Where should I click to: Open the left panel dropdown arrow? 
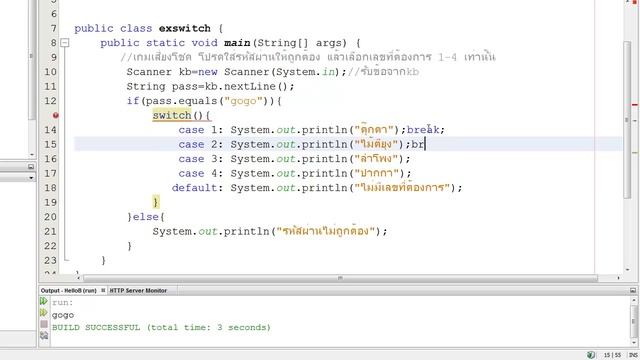(x=31, y=178)
